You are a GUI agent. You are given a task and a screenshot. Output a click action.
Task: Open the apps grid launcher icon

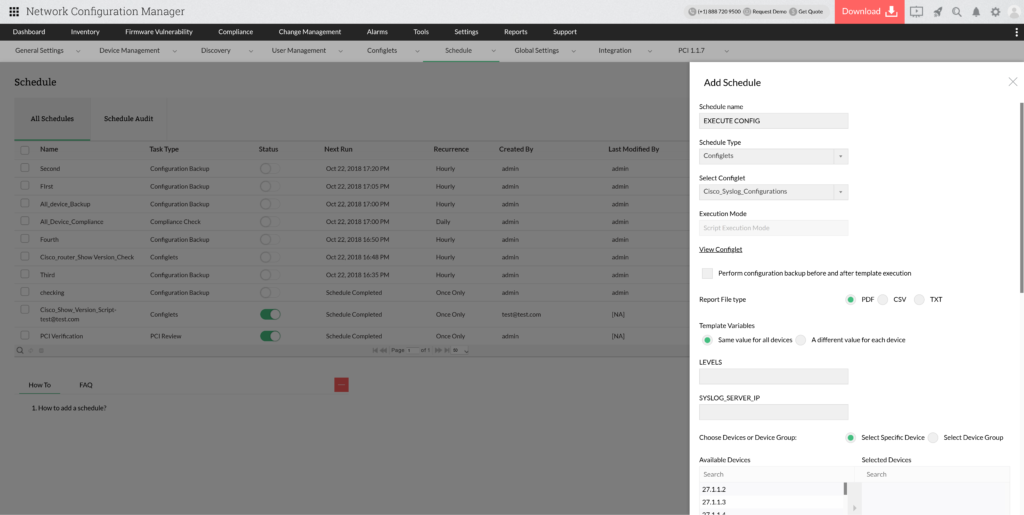click(x=14, y=12)
